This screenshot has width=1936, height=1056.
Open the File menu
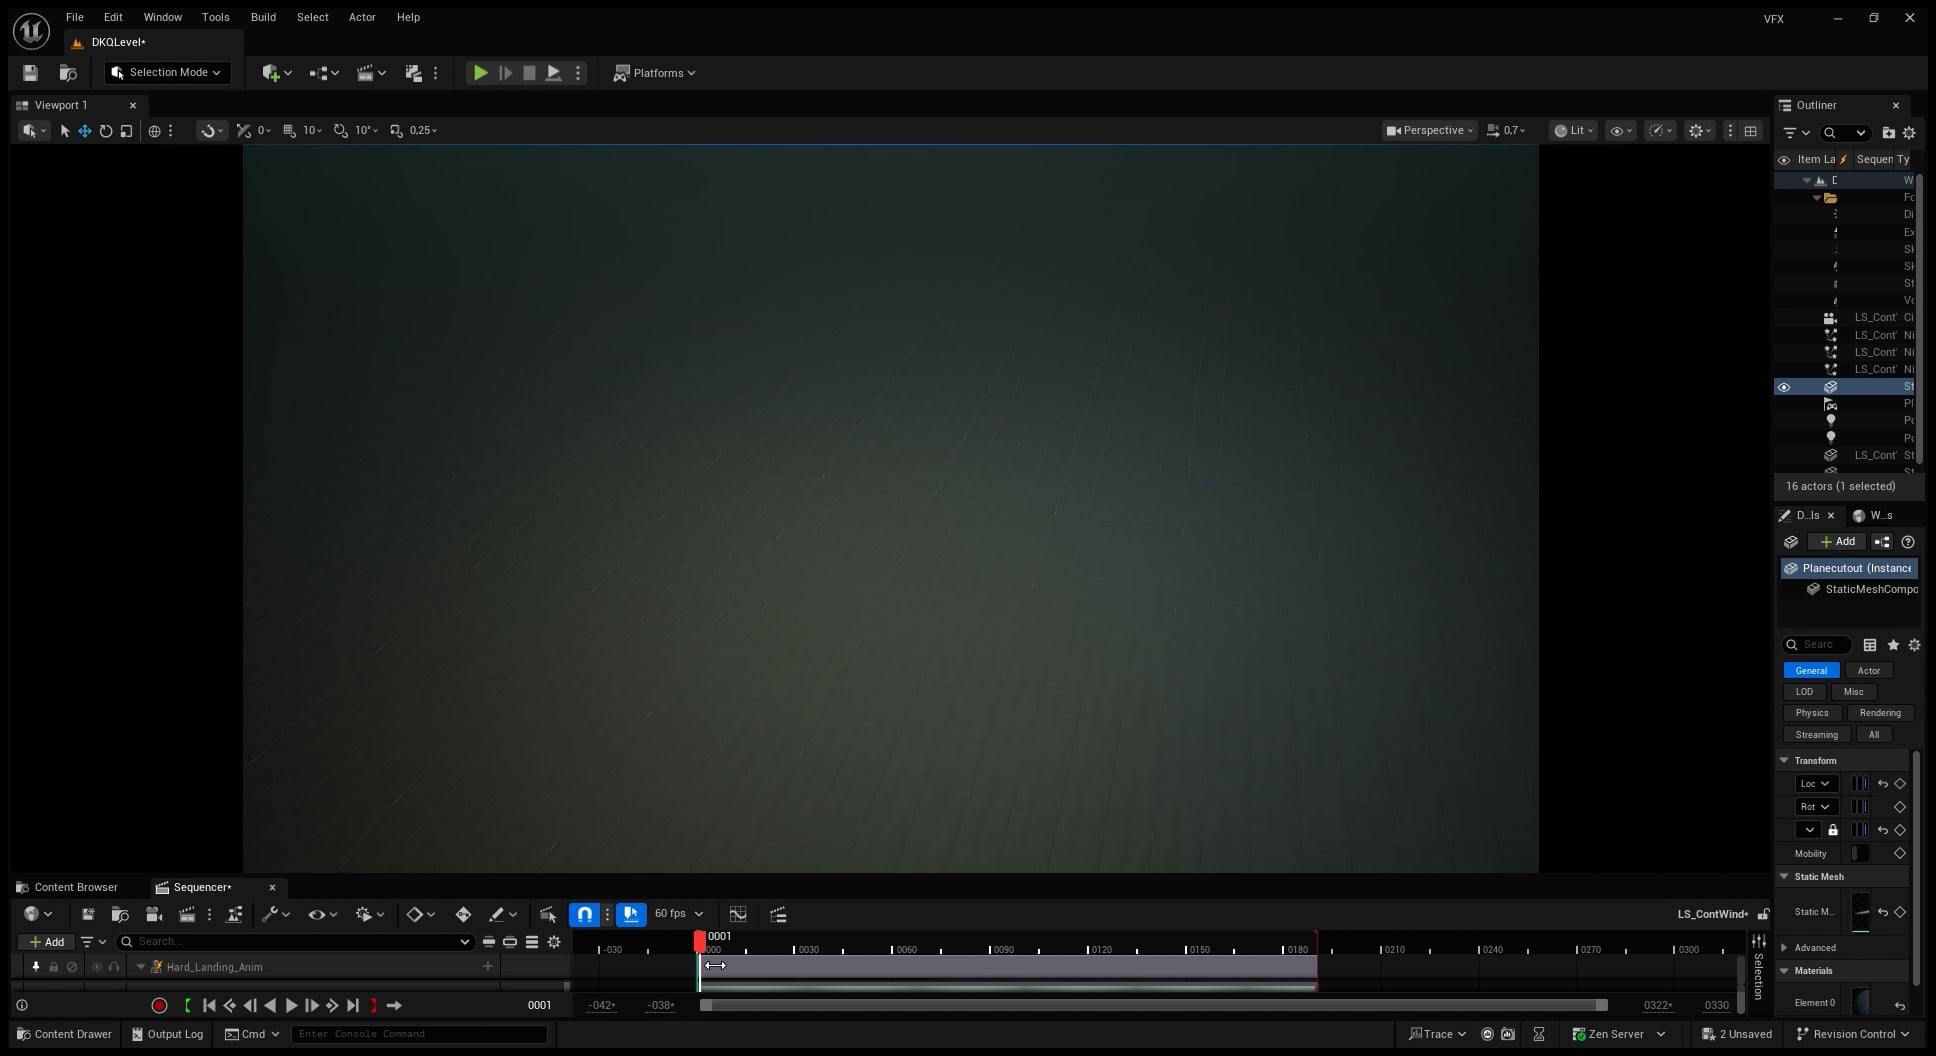pos(75,17)
